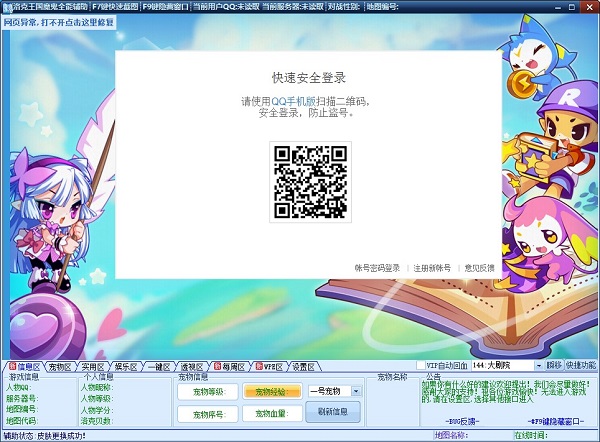
Task: Click the F9键隐藏窗口 link
Action: point(556,421)
